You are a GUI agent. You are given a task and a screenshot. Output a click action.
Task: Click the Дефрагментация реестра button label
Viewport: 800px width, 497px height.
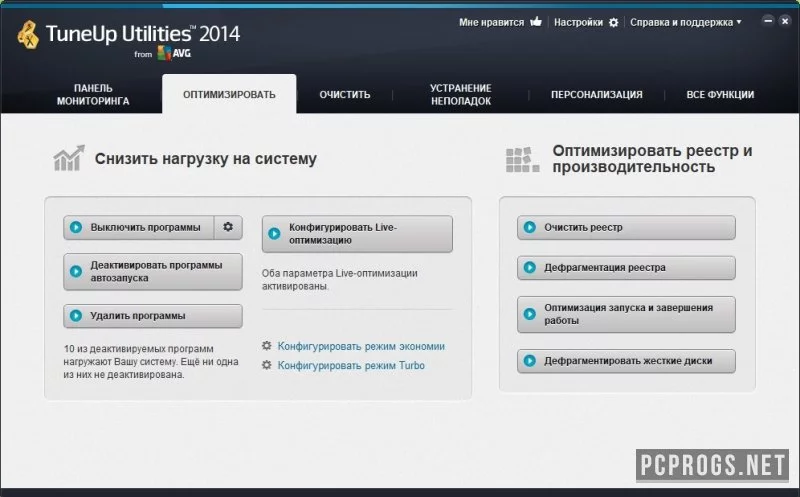coord(605,267)
